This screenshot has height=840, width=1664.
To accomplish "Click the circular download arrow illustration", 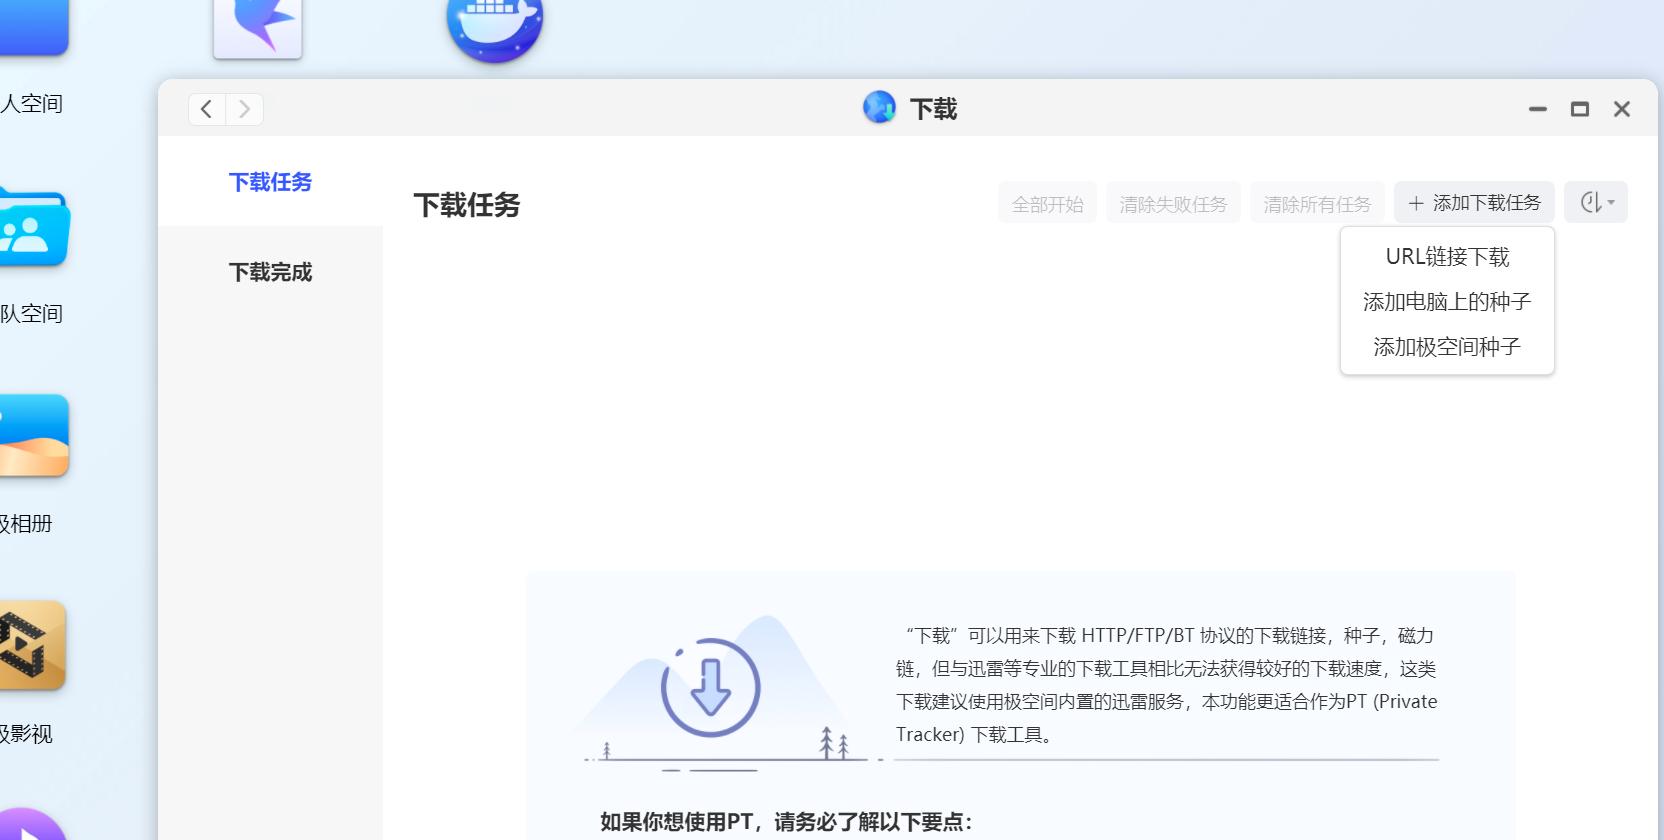I will [711, 688].
